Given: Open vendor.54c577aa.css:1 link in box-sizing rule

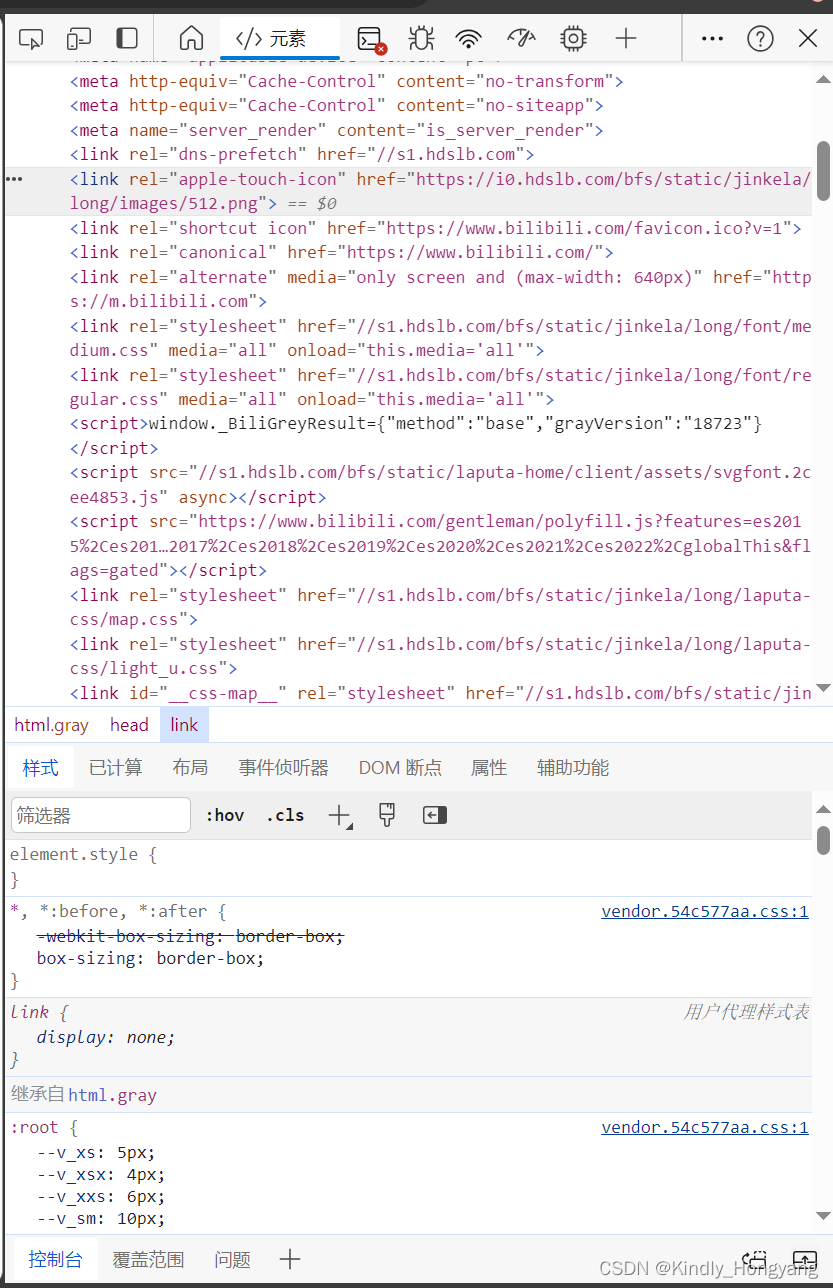Looking at the screenshot, I should (705, 911).
